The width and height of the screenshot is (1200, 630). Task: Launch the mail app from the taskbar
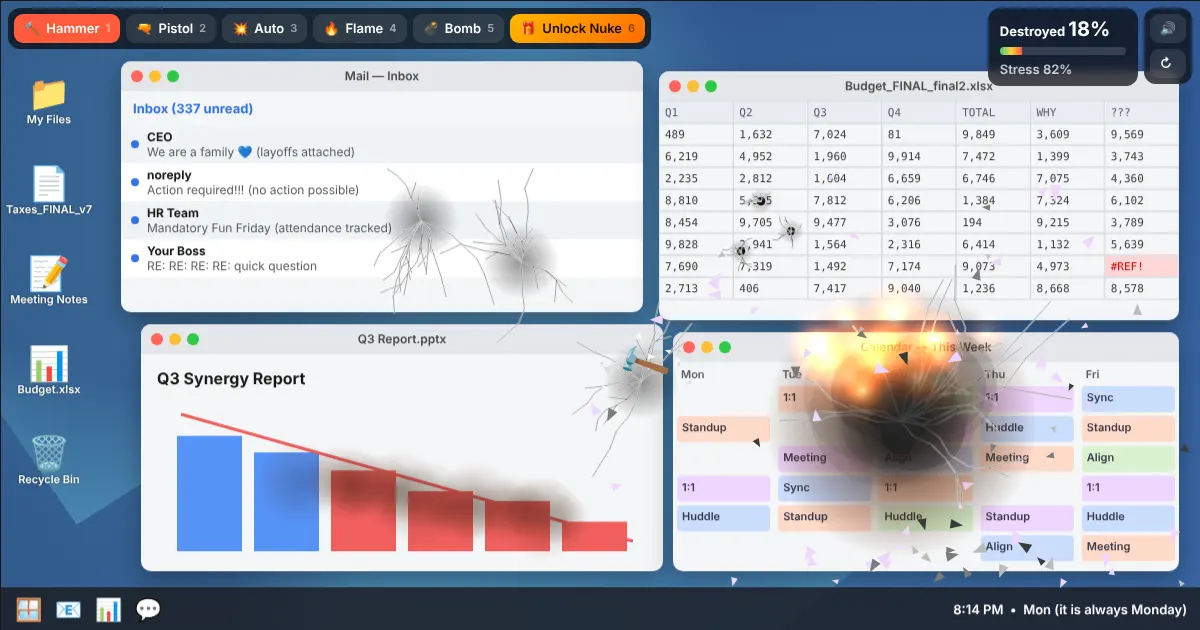[x=68, y=609]
